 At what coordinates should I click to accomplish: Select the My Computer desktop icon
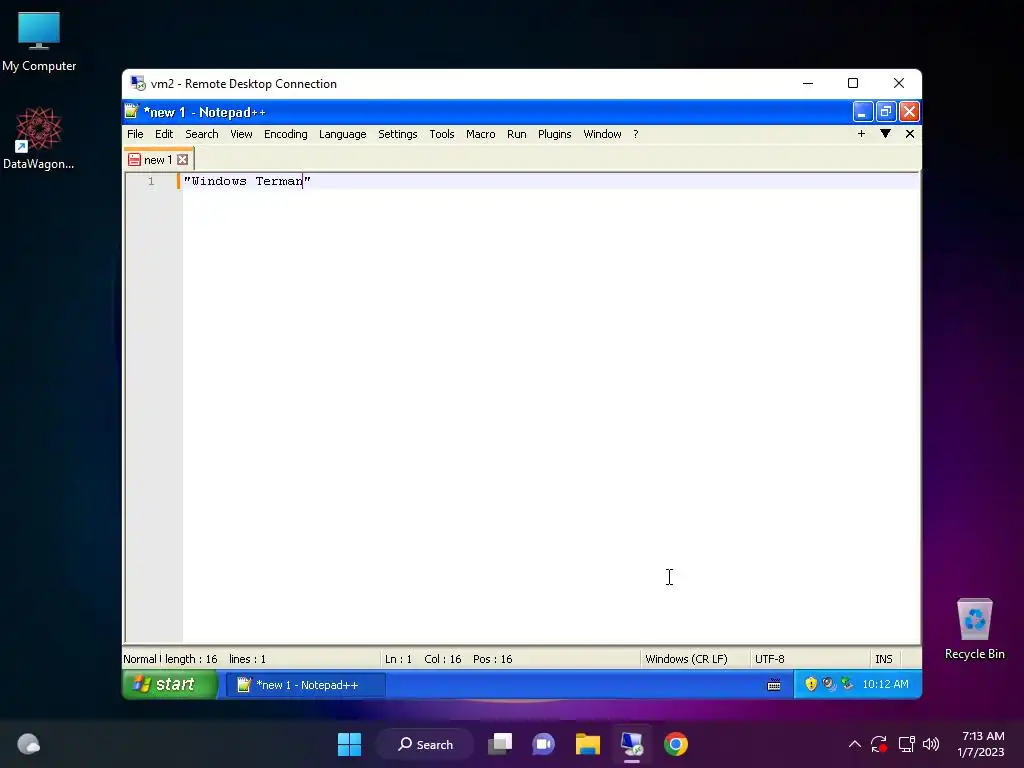tap(39, 42)
